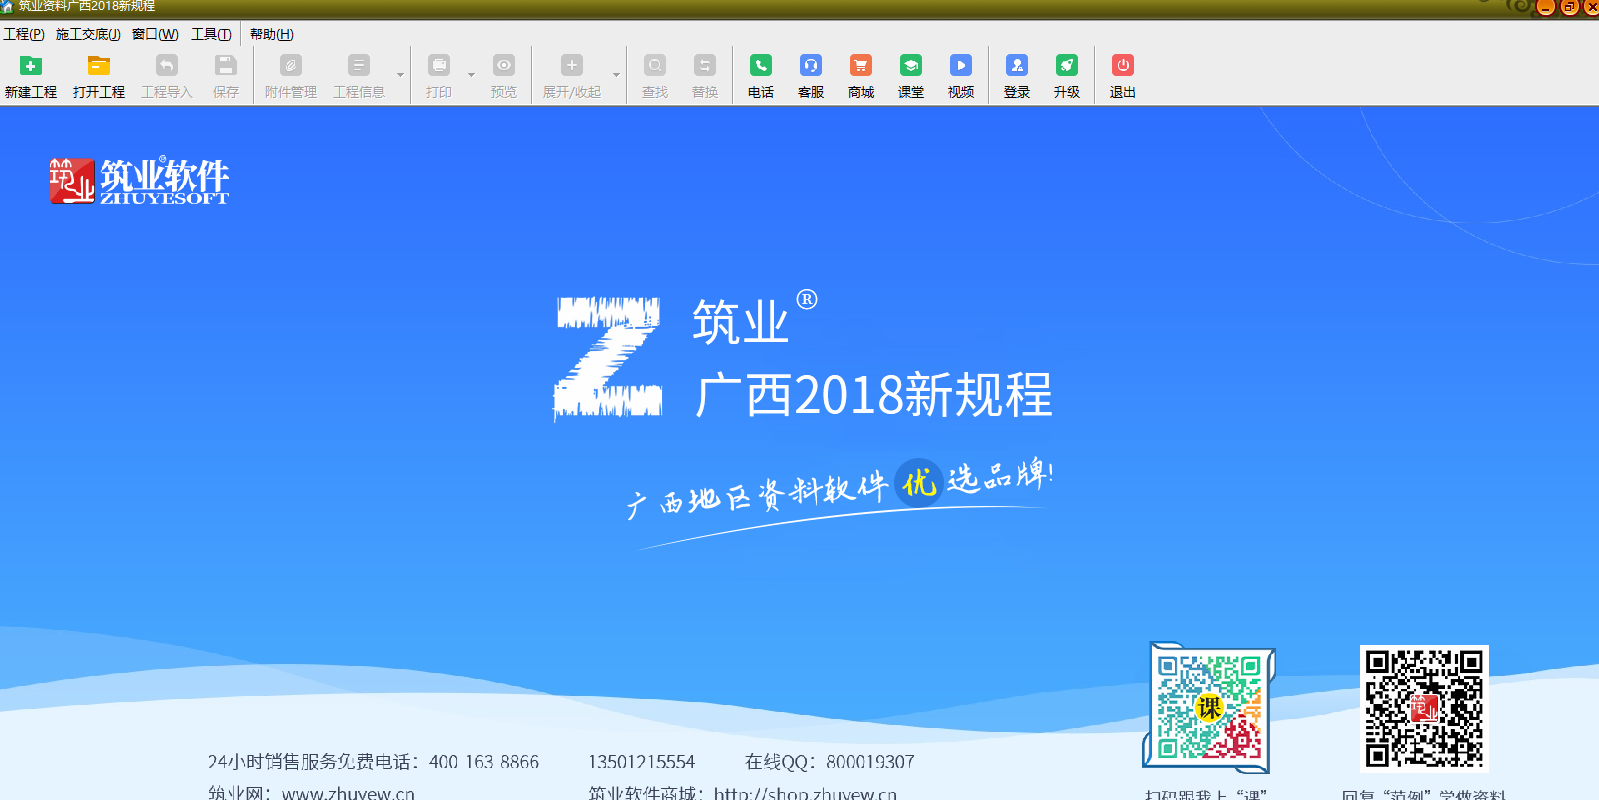Call support via the 电话 icon

click(760, 66)
